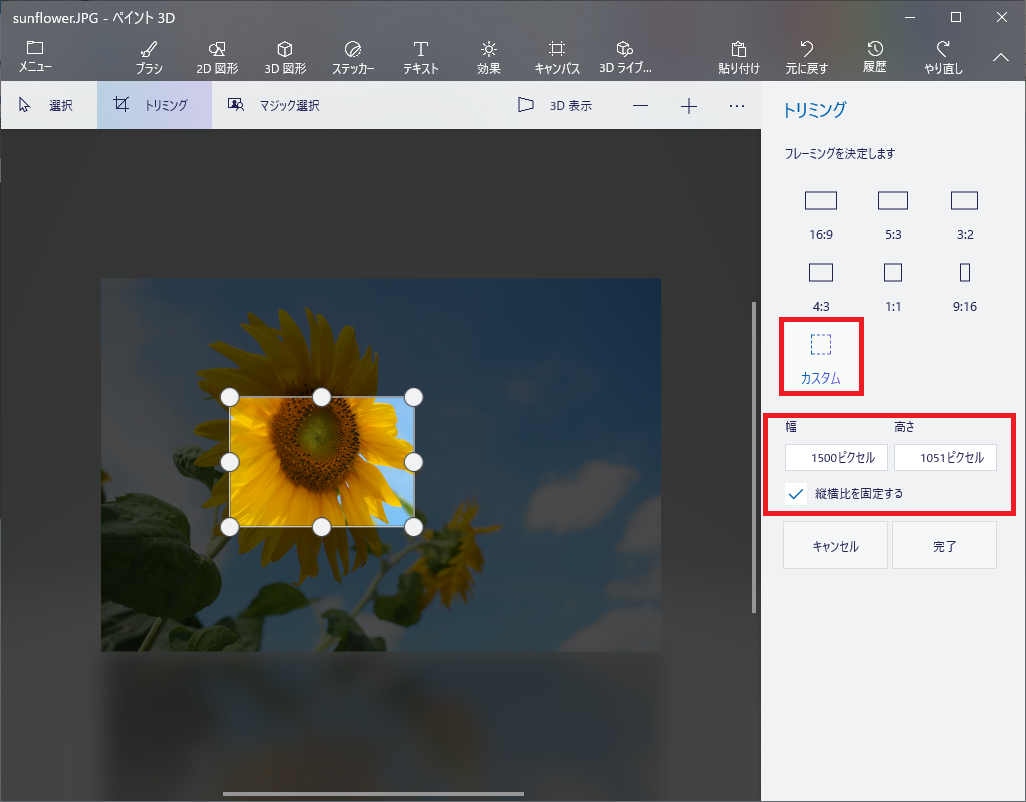The image size is (1026, 802).
Task: Select the 16:9 framing option
Action: coord(820,211)
